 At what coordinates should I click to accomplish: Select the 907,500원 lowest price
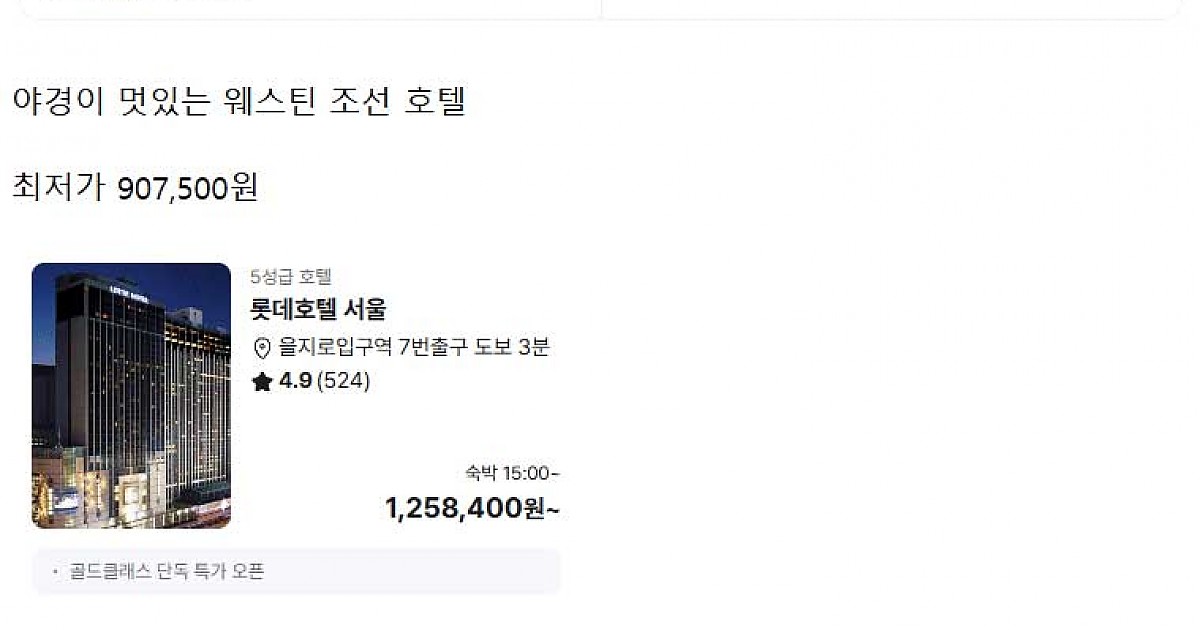[x=188, y=187]
